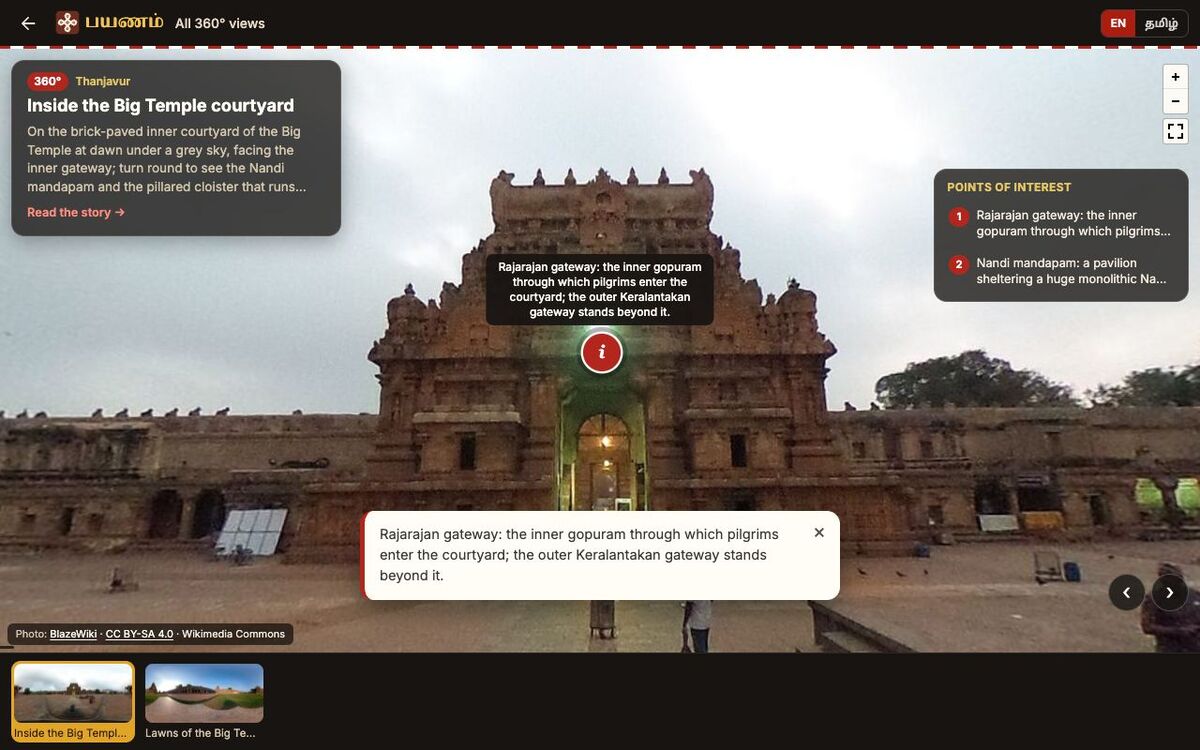Select Lawns of the Big Temple thumbnail

(x=204, y=701)
